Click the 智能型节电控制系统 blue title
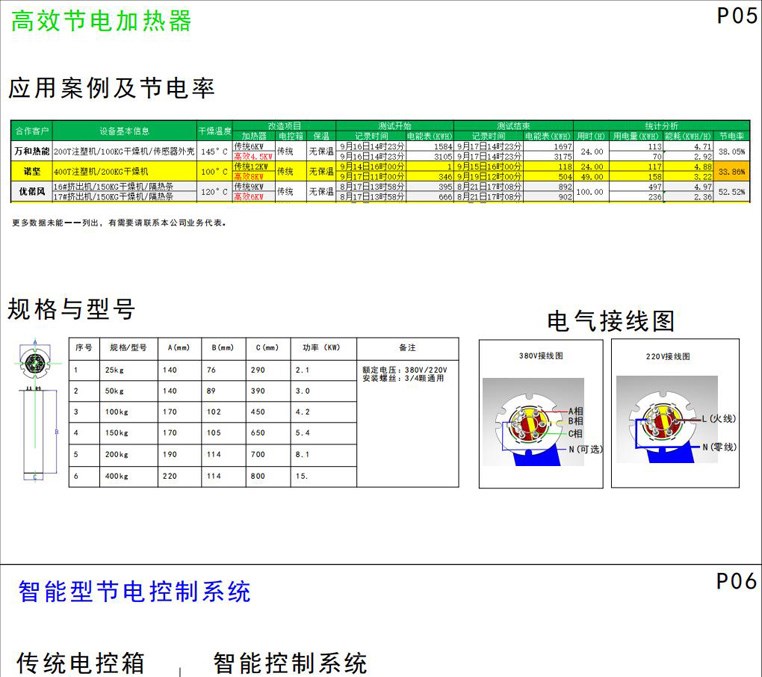This screenshot has height=677, width=762. click(x=134, y=592)
